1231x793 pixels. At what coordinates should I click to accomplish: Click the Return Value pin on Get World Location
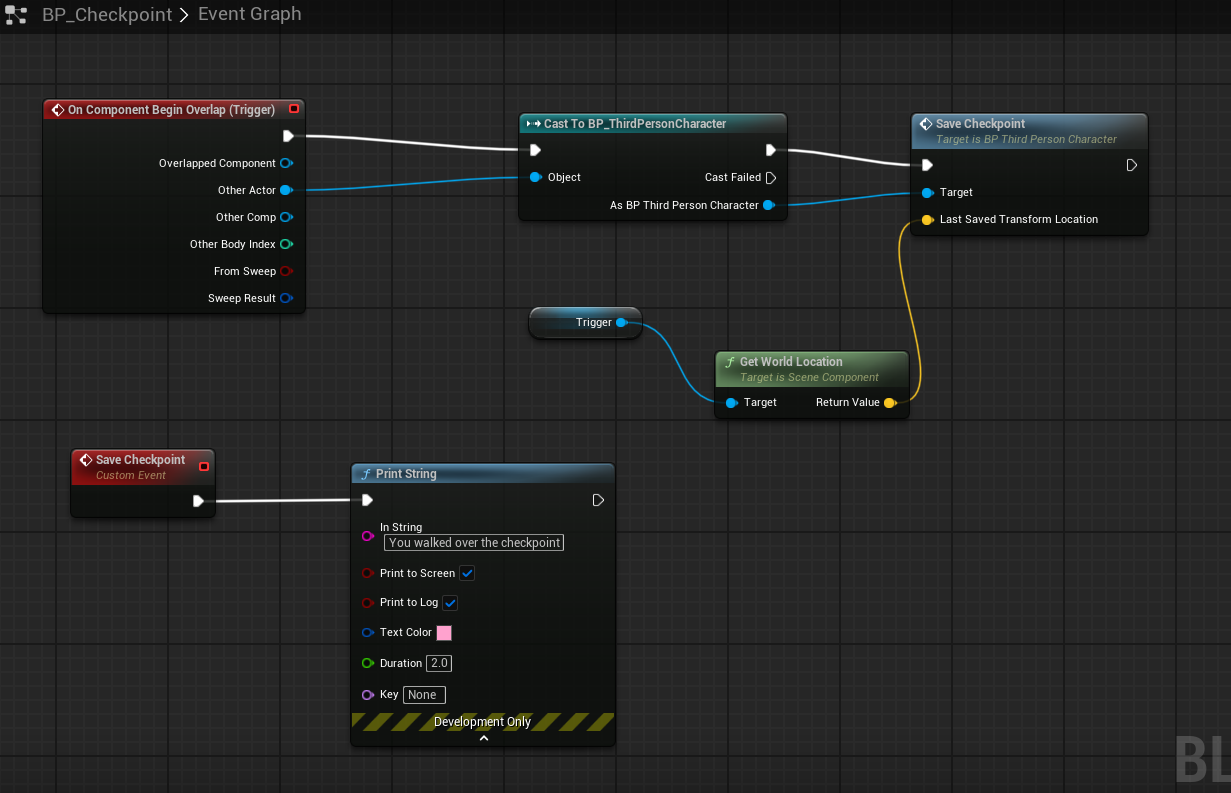click(889, 402)
